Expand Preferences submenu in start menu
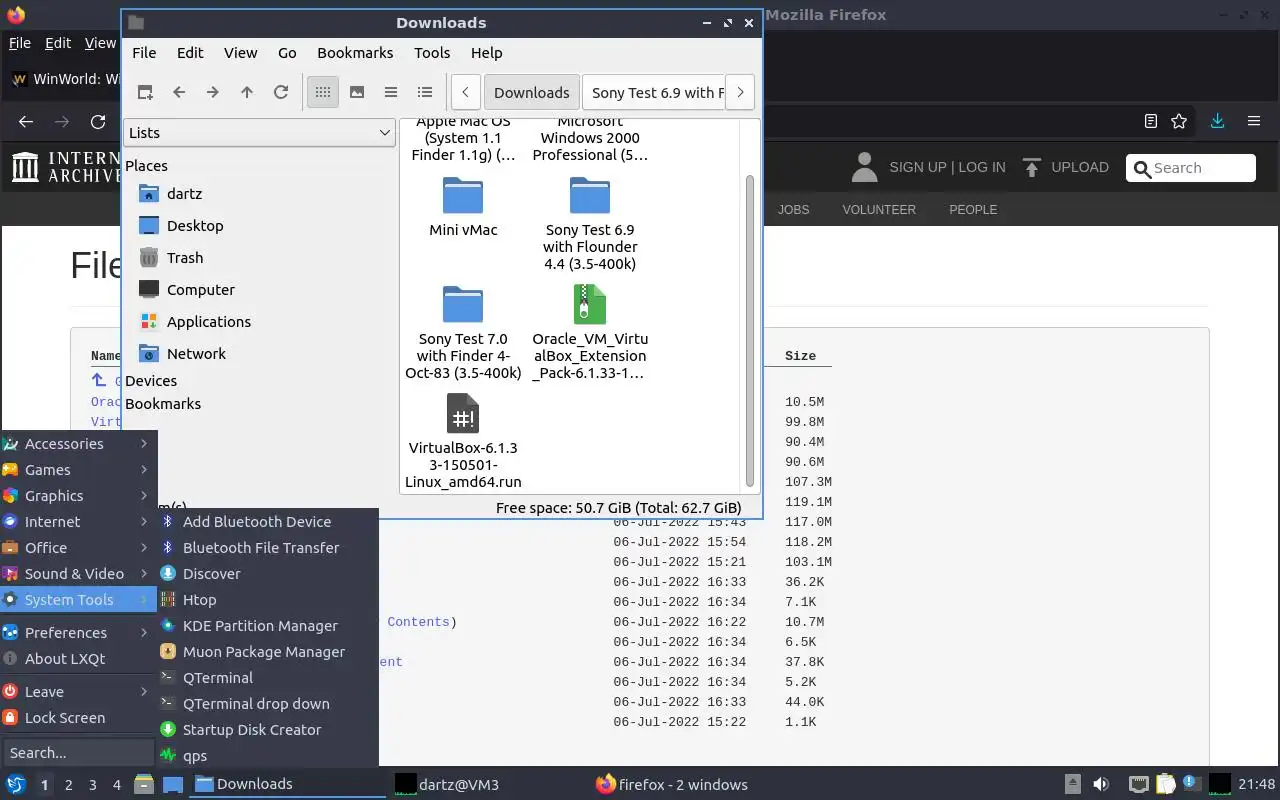 click(78, 632)
